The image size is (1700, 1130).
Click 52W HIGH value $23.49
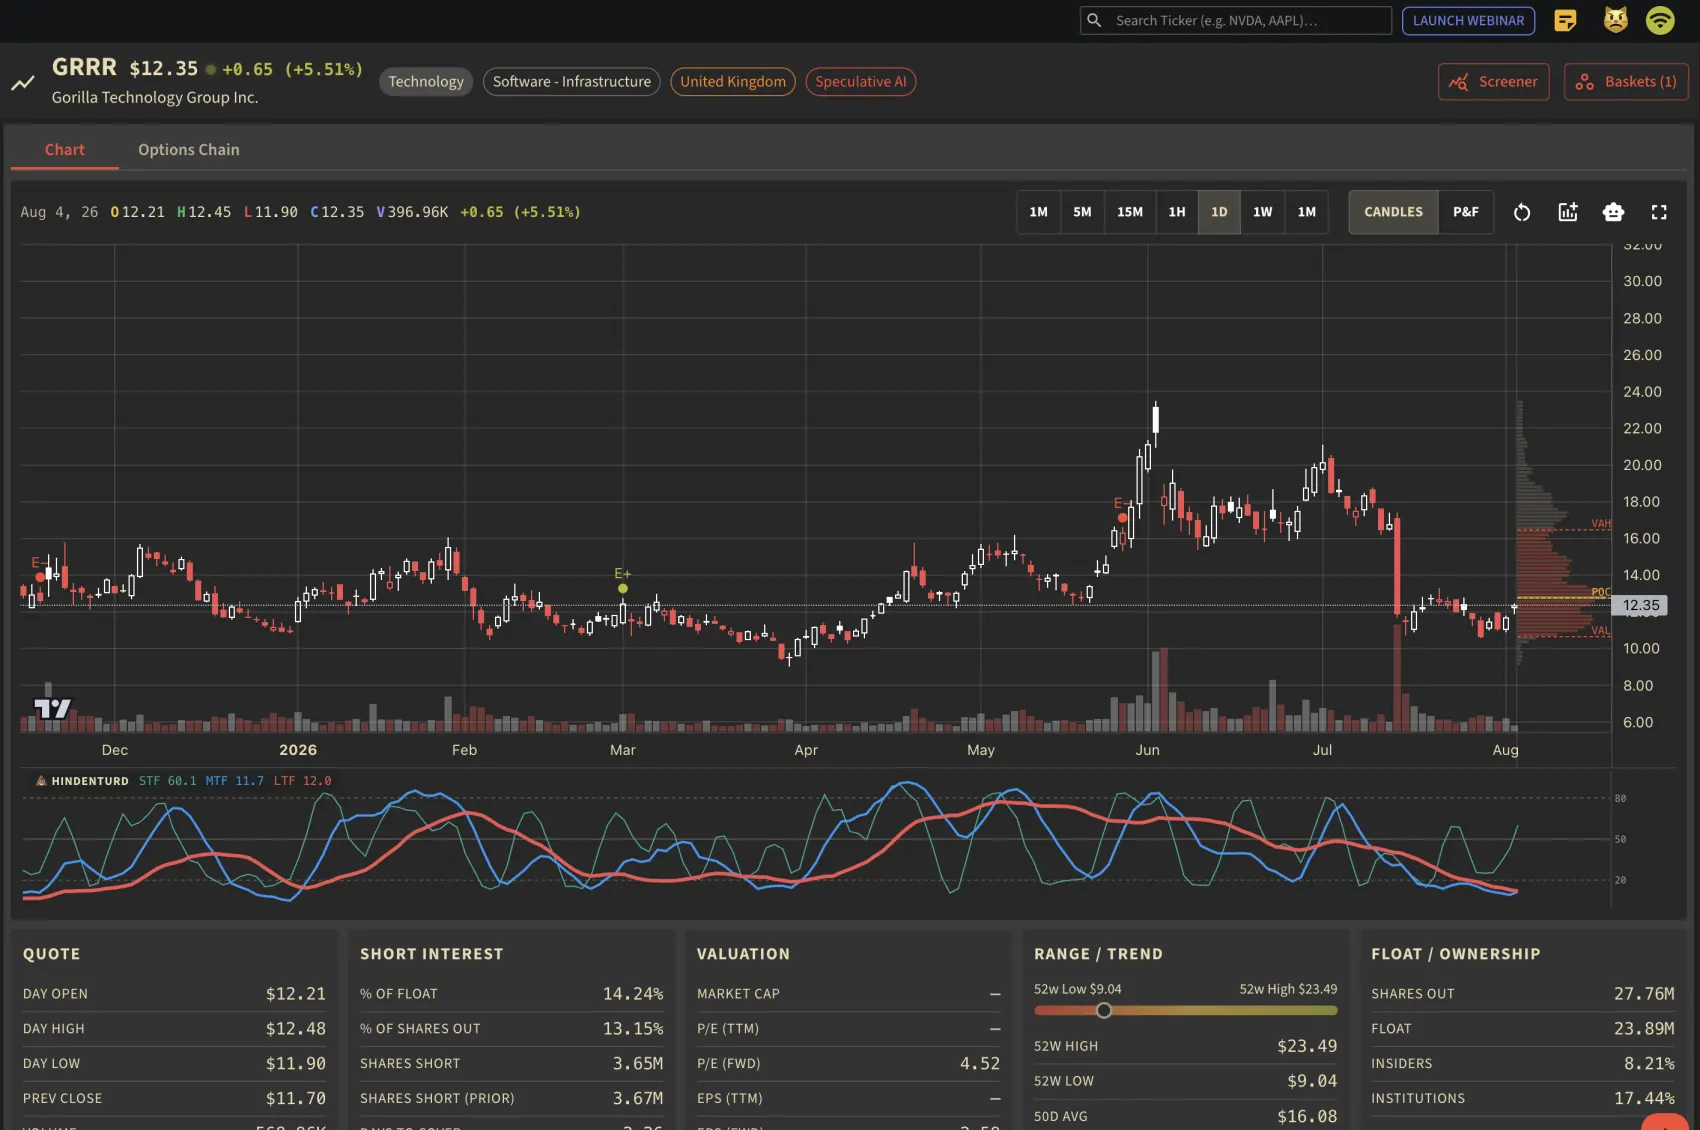pos(1307,1046)
